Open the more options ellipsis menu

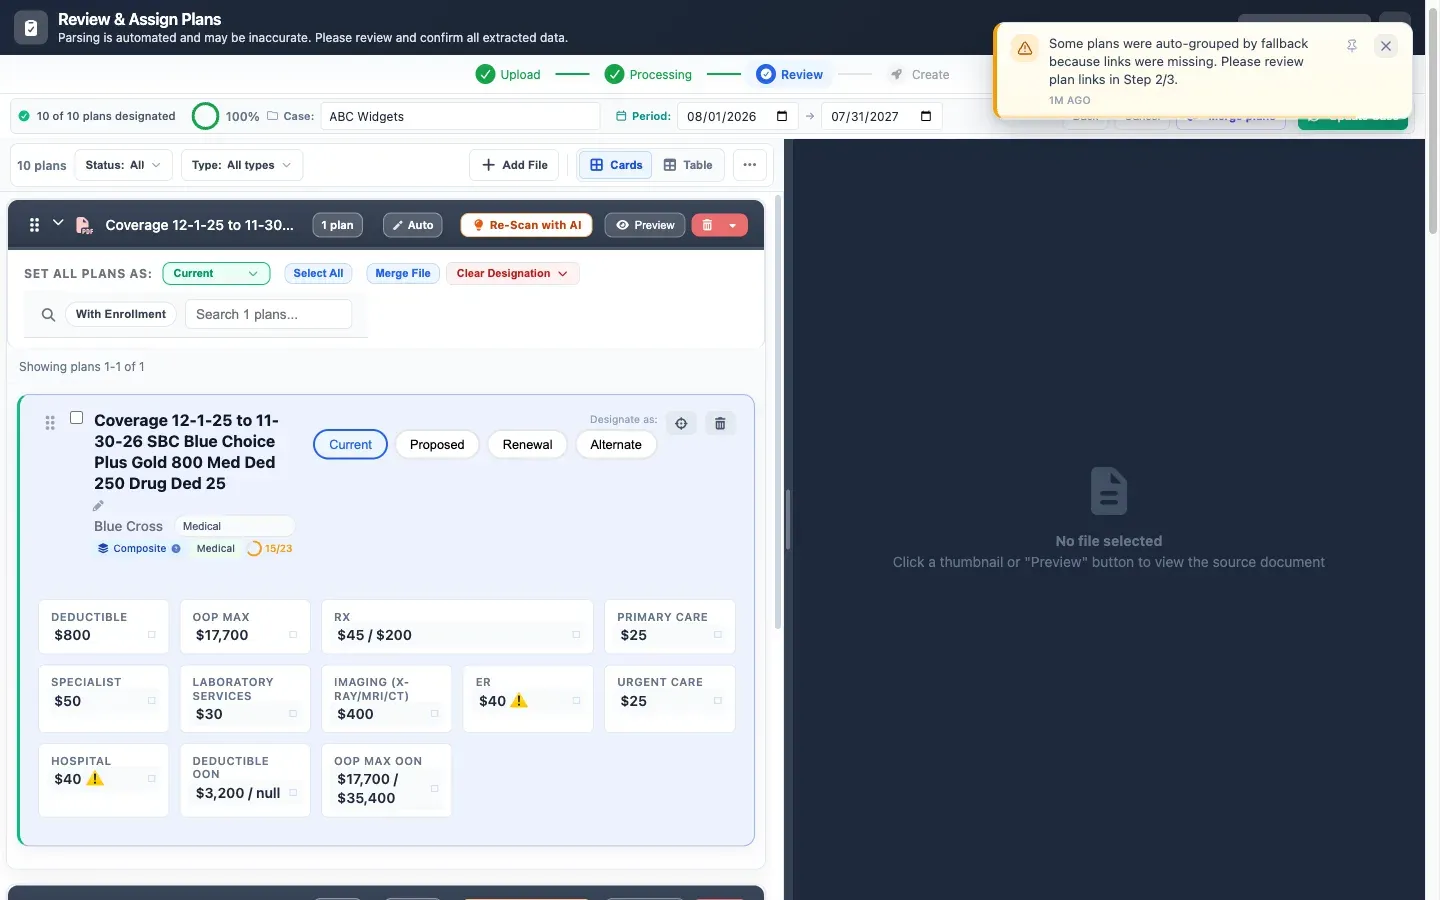coord(750,165)
